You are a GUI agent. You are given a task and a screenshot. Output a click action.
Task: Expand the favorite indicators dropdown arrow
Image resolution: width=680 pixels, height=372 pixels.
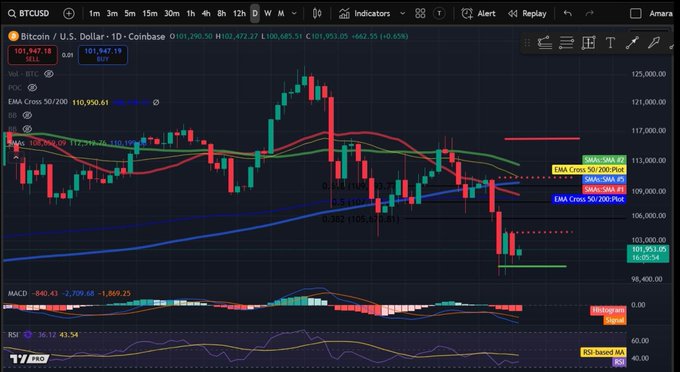tap(402, 13)
